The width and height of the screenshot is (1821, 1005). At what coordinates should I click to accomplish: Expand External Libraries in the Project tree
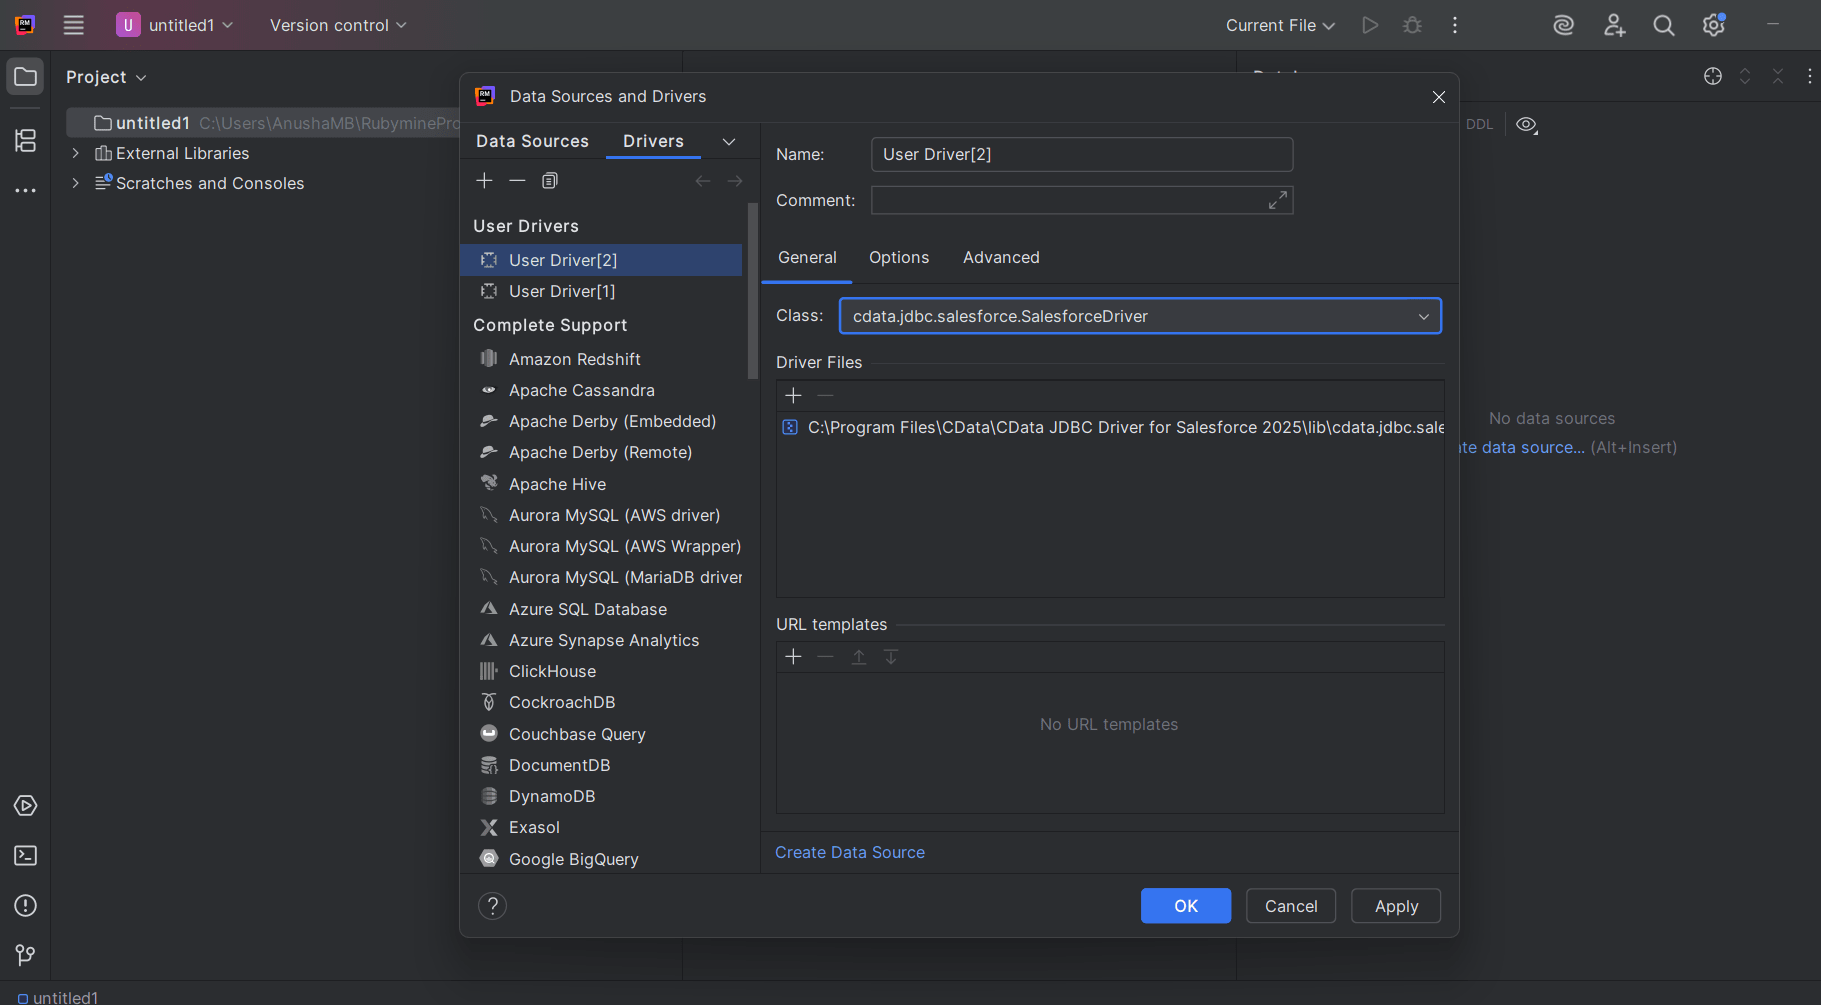(x=75, y=153)
